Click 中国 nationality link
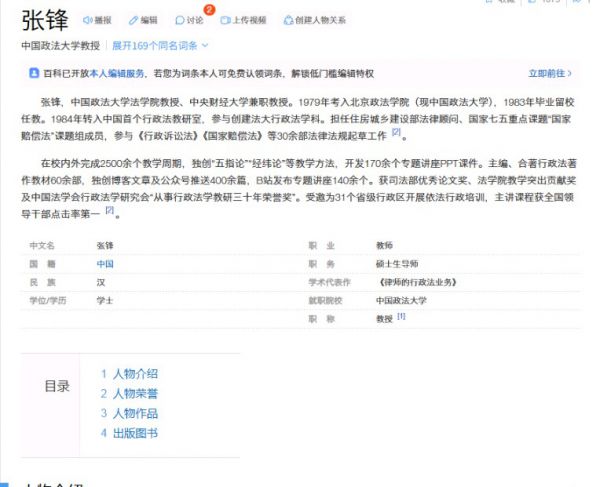600x487 pixels. tap(105, 264)
